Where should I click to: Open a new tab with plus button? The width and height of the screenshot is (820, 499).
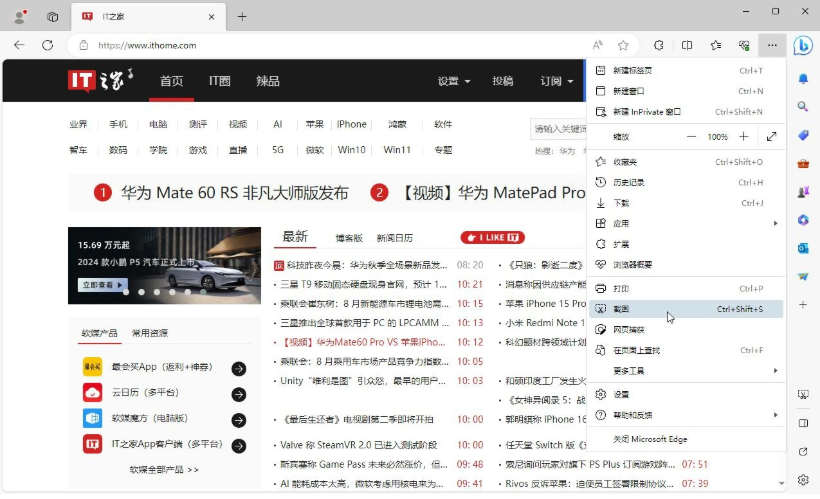pos(242,17)
